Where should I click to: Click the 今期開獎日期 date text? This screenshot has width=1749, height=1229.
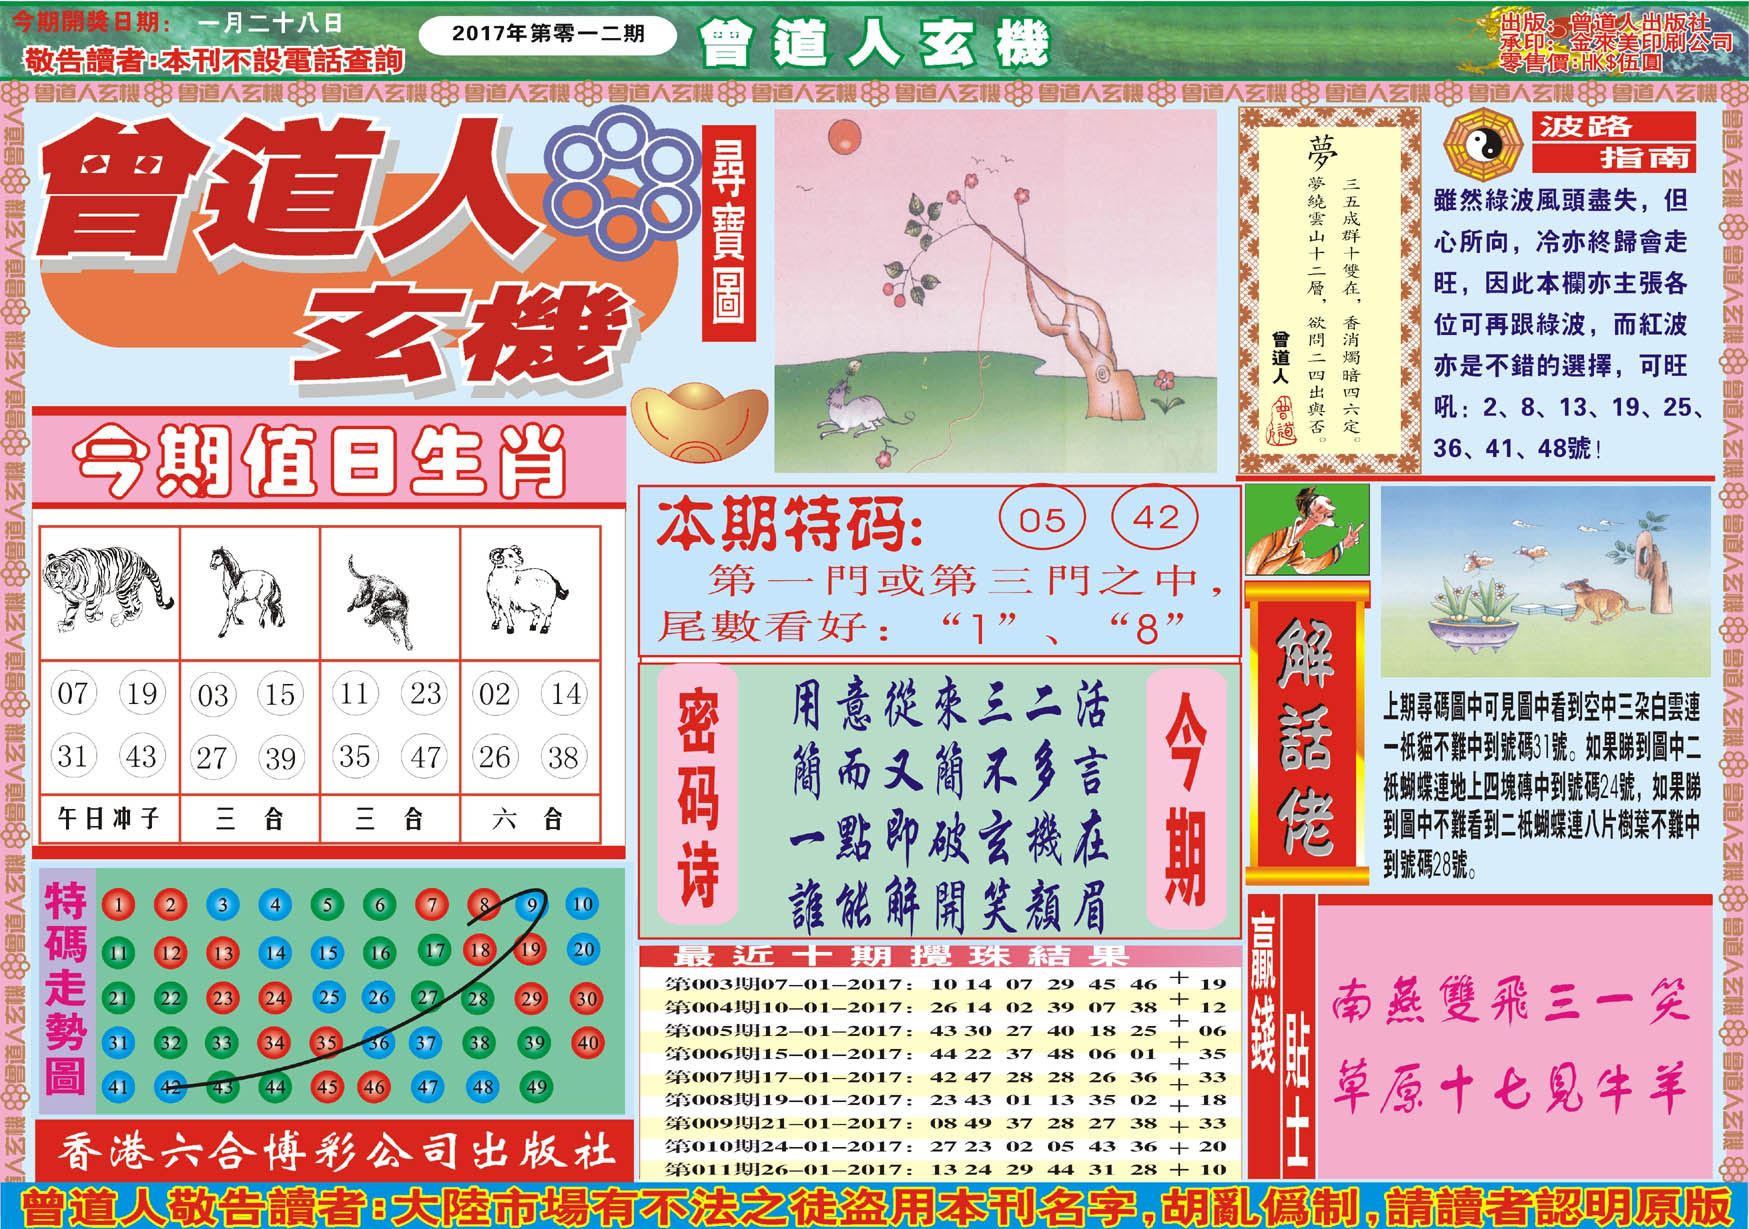click(x=178, y=22)
